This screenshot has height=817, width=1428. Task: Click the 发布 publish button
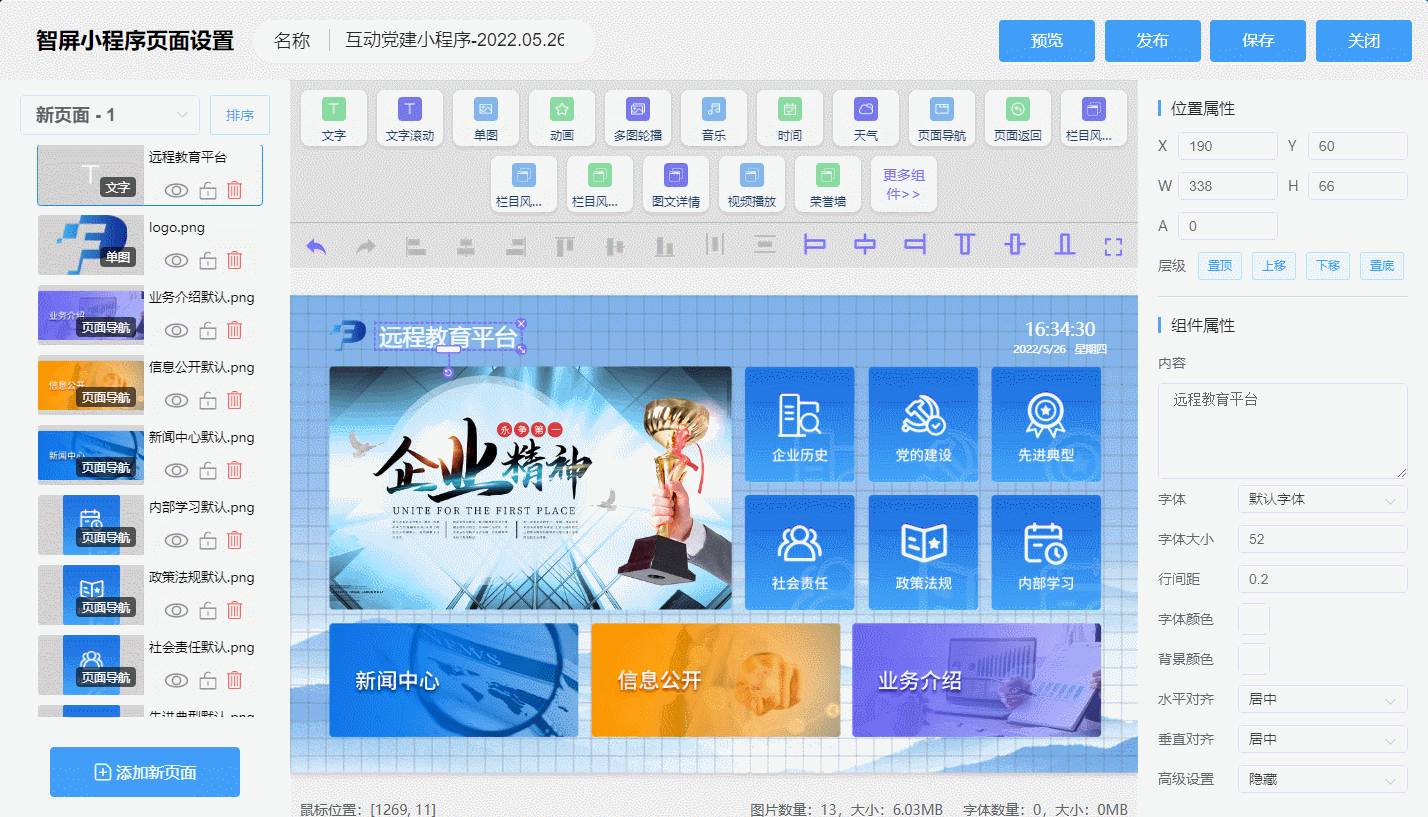click(1152, 41)
